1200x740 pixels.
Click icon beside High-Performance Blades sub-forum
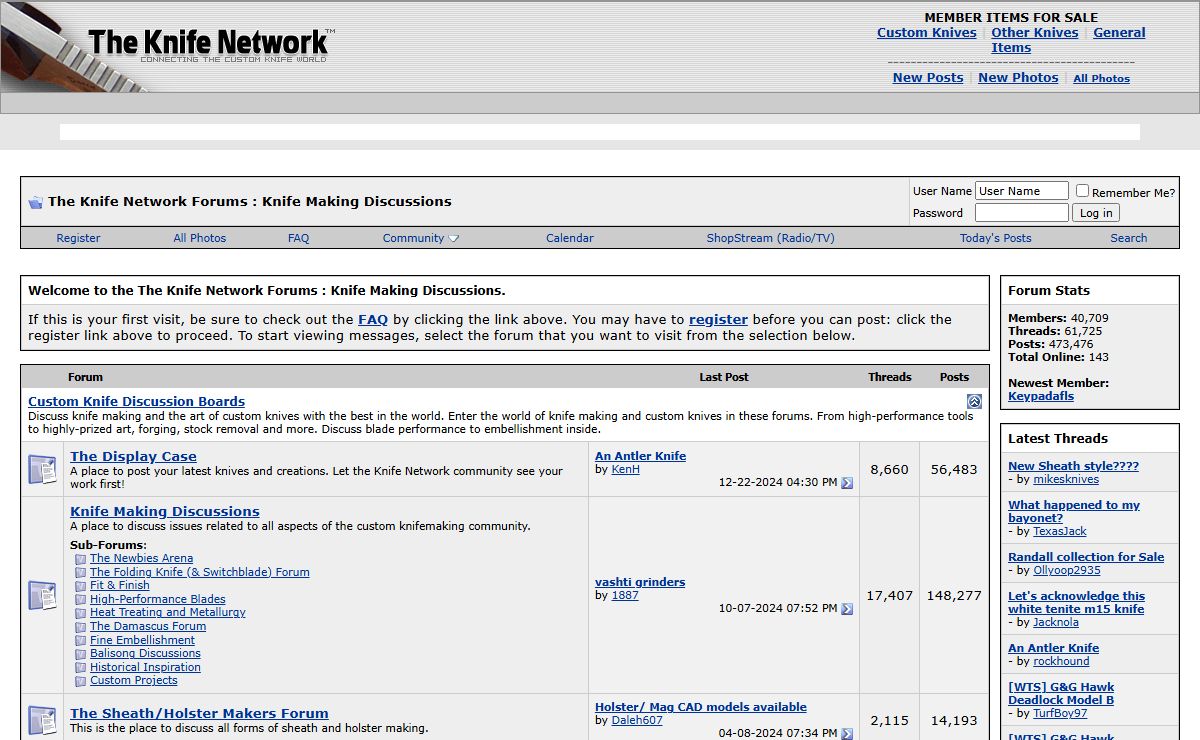click(x=81, y=600)
